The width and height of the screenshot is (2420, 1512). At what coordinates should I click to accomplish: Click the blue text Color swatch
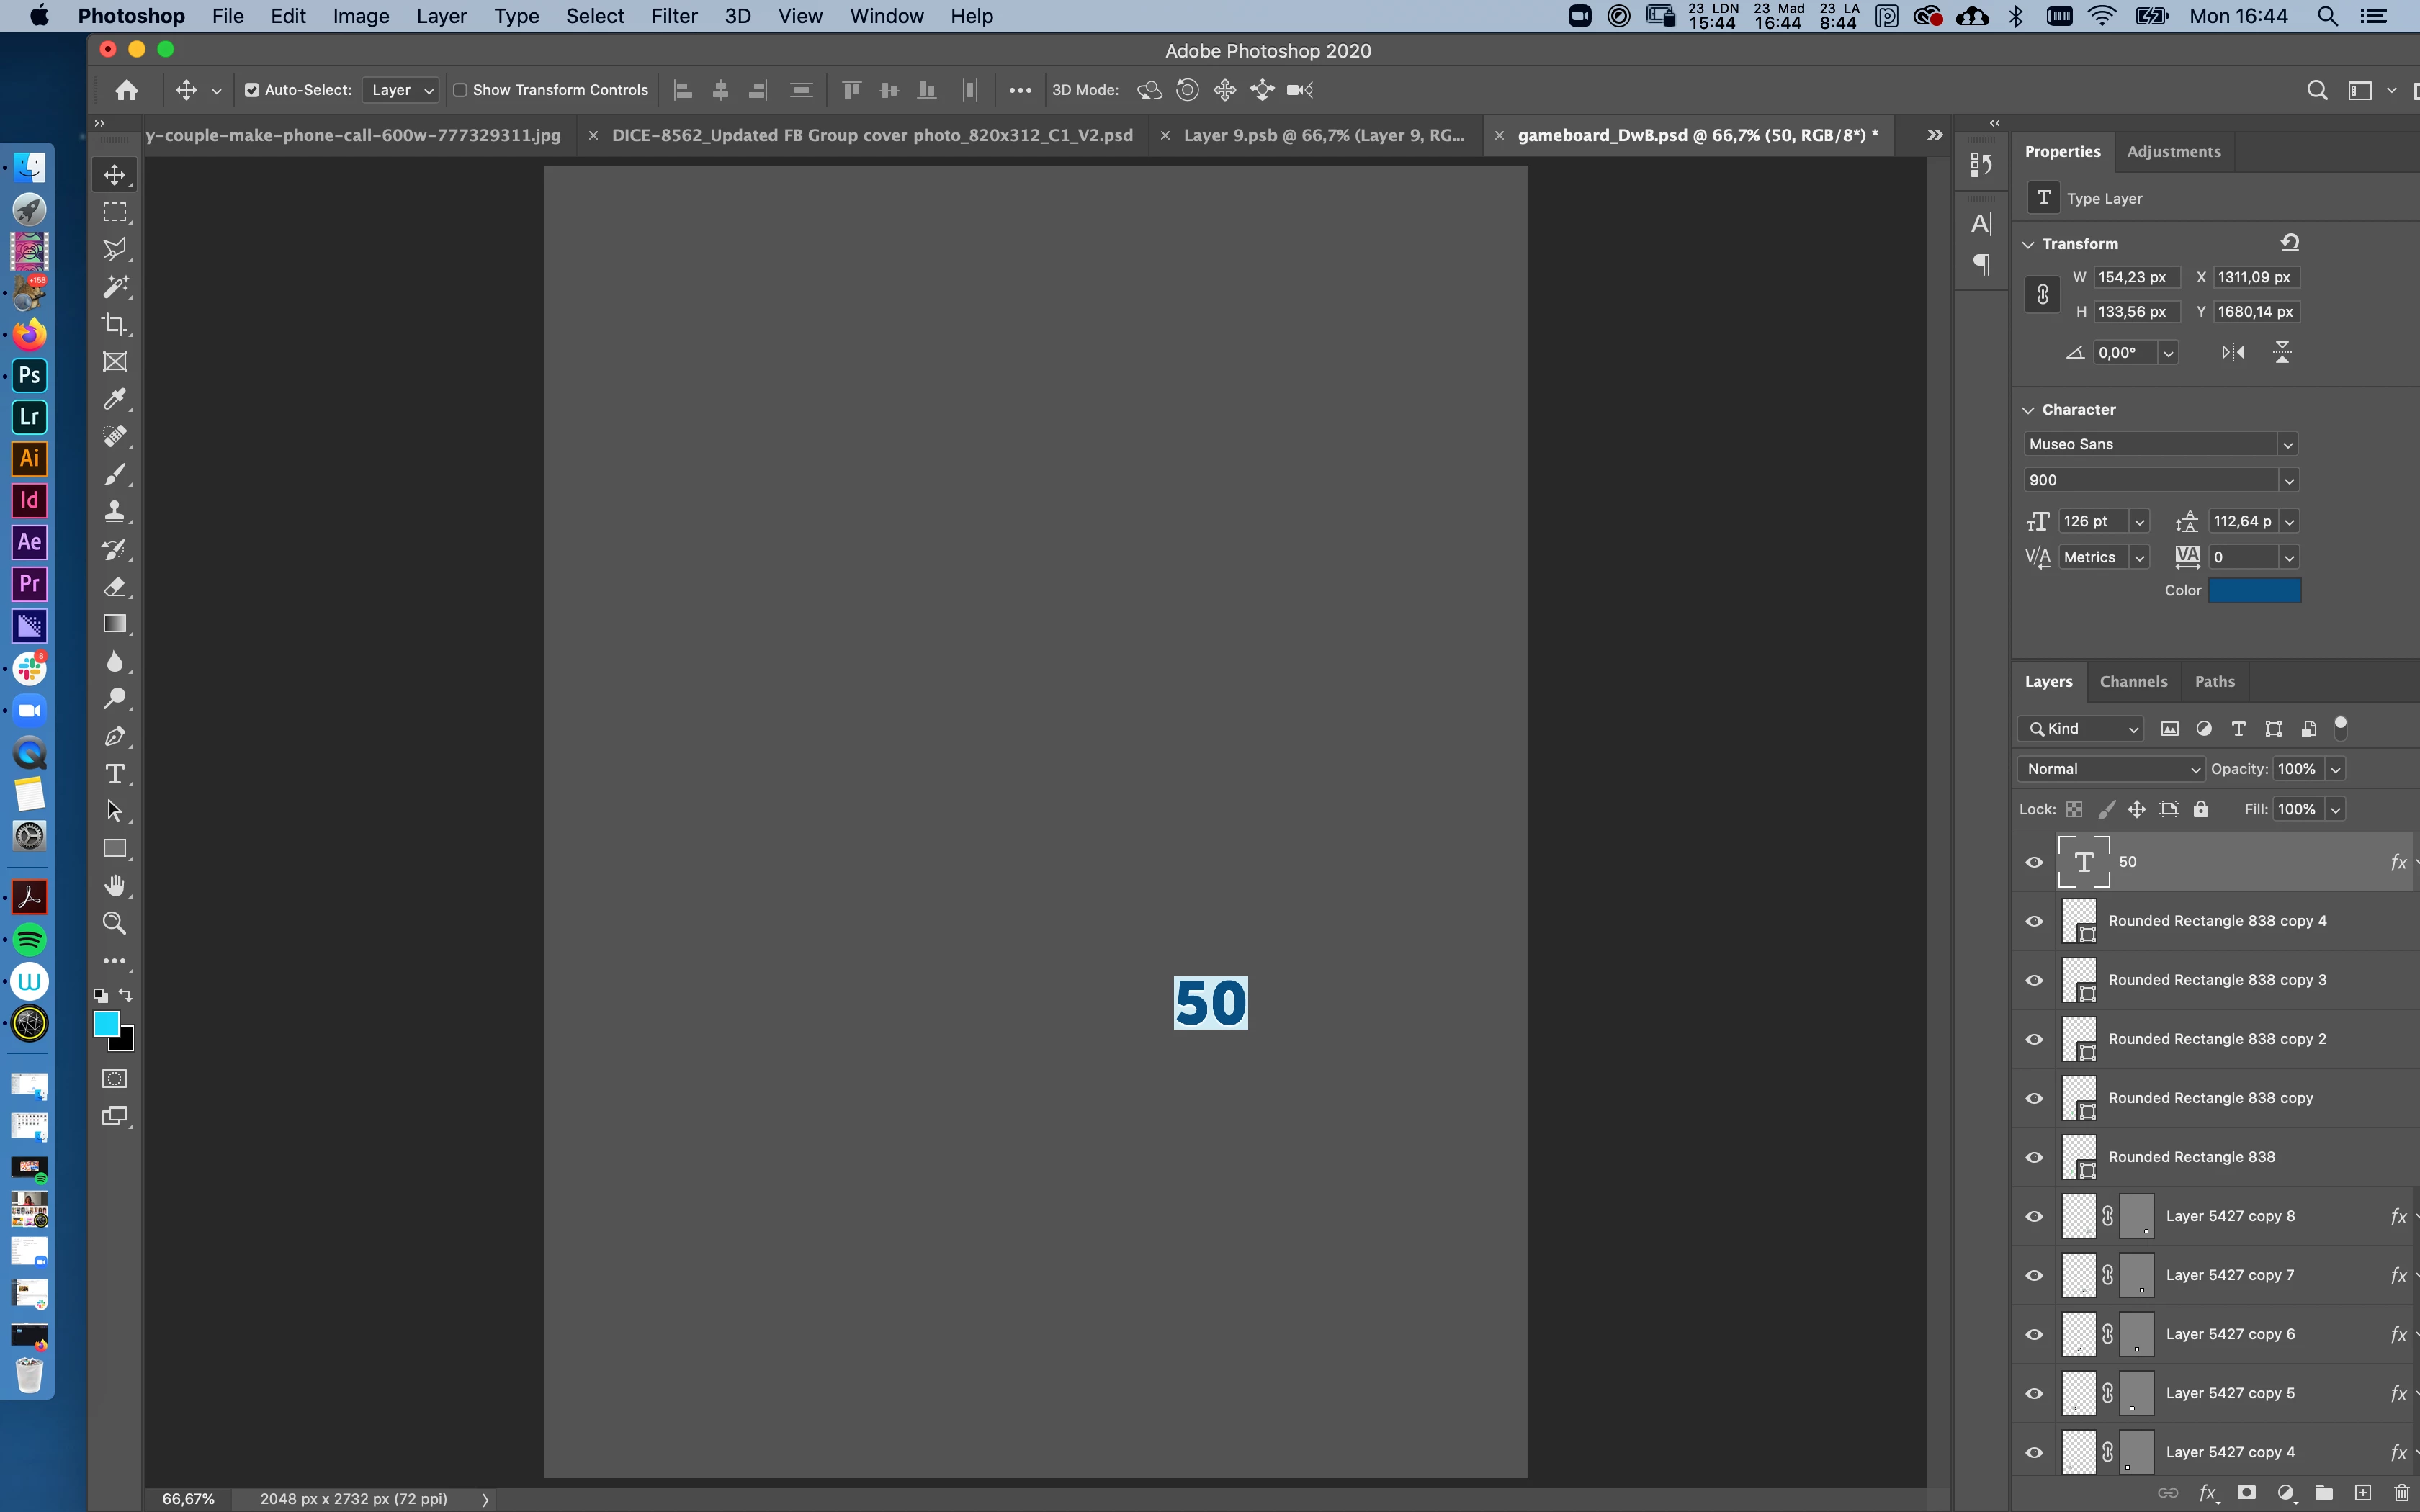2254,591
